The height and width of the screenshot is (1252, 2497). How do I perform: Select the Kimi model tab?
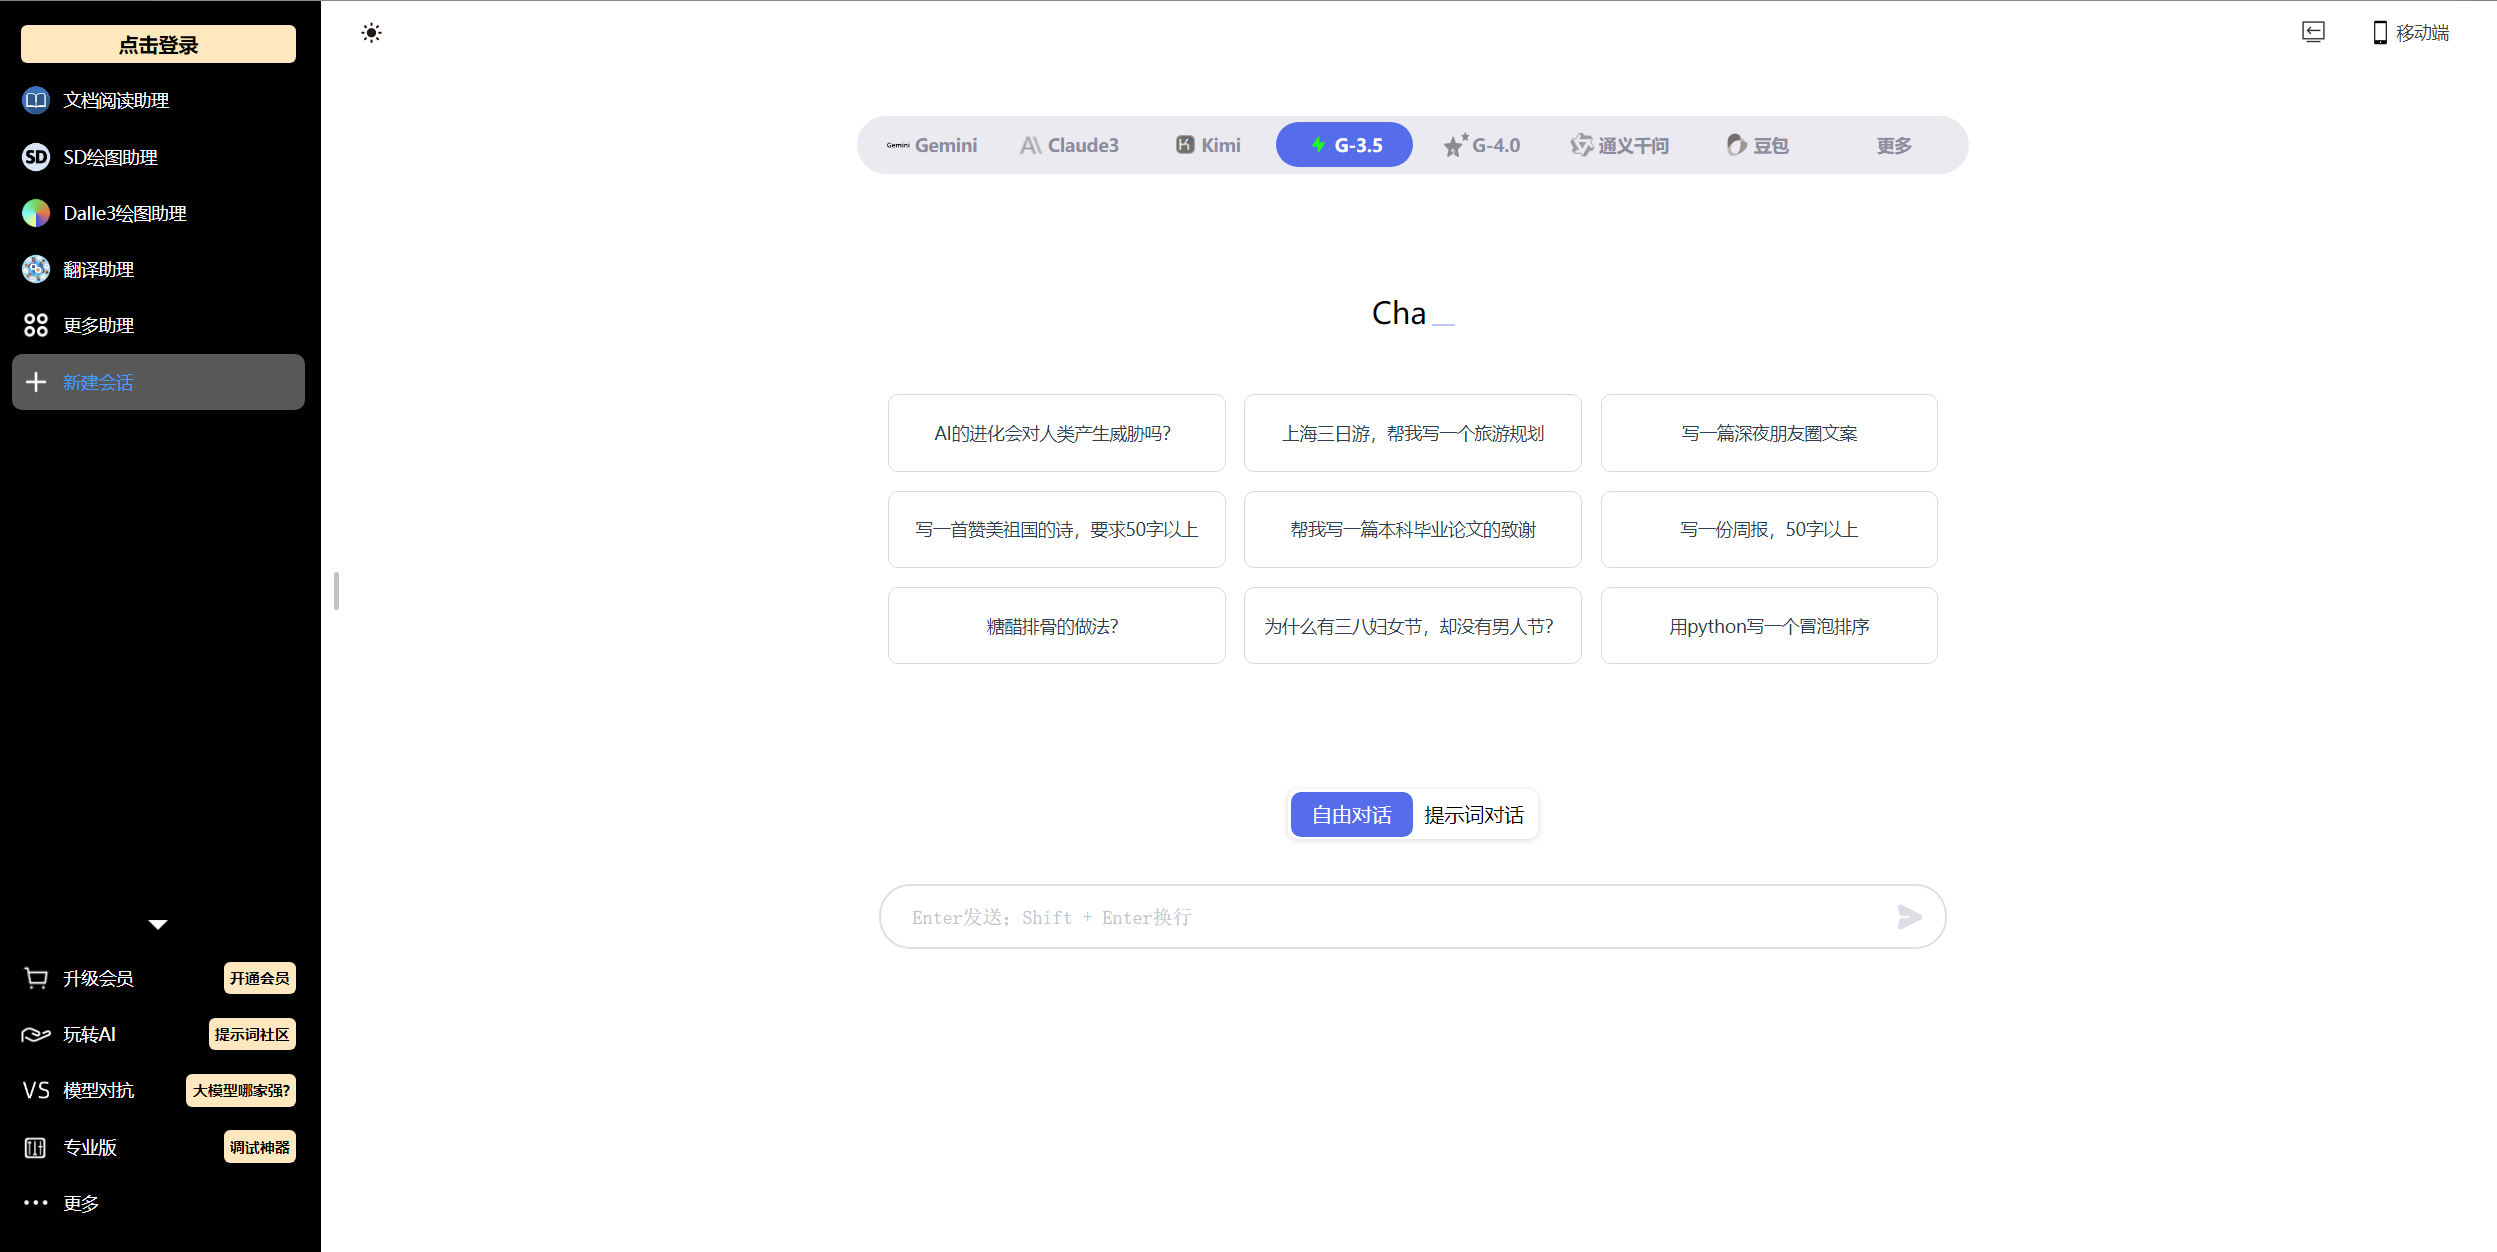click(x=1208, y=146)
